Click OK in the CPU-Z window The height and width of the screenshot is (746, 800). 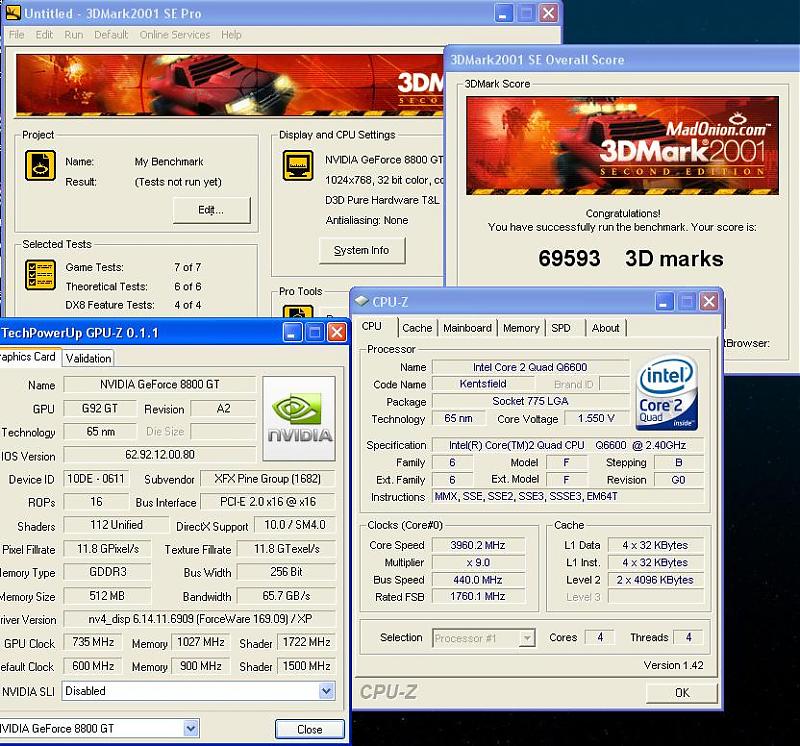click(682, 692)
